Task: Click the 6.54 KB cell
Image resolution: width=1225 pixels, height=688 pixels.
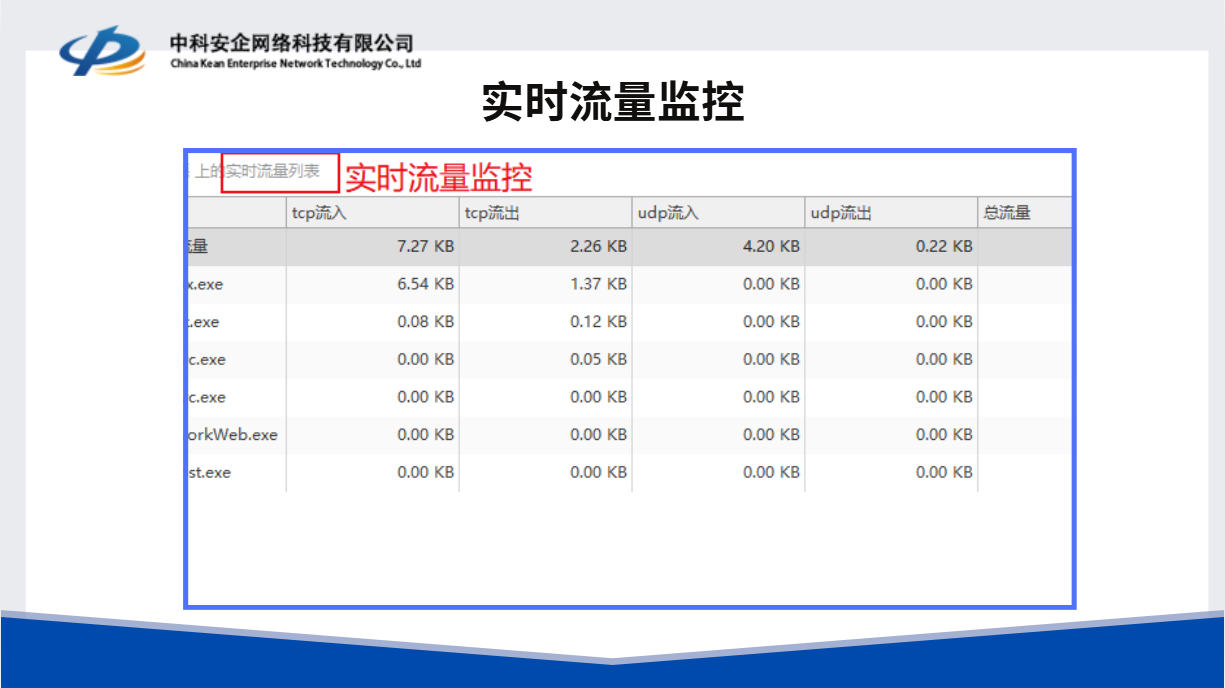Action: tap(425, 284)
